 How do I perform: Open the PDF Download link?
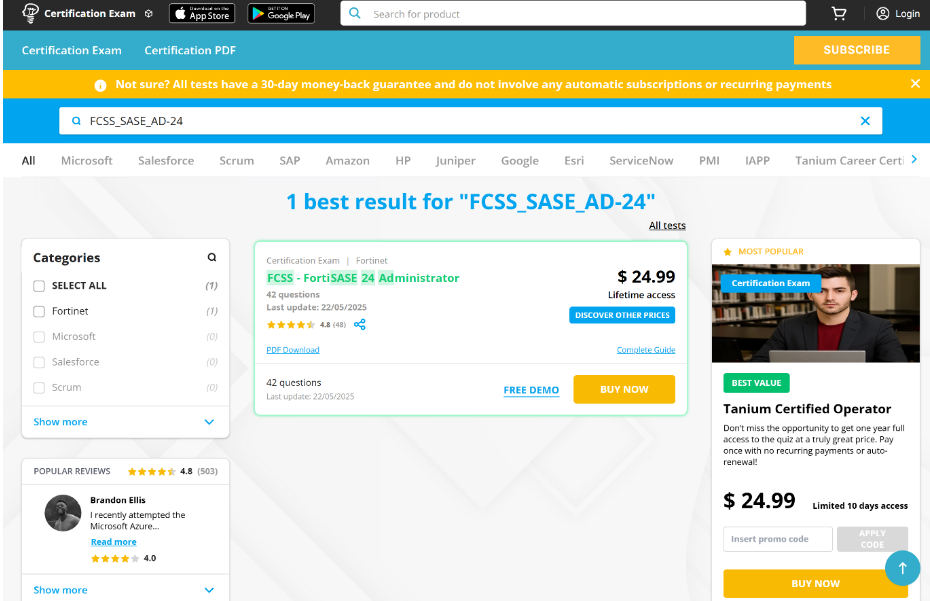292,350
